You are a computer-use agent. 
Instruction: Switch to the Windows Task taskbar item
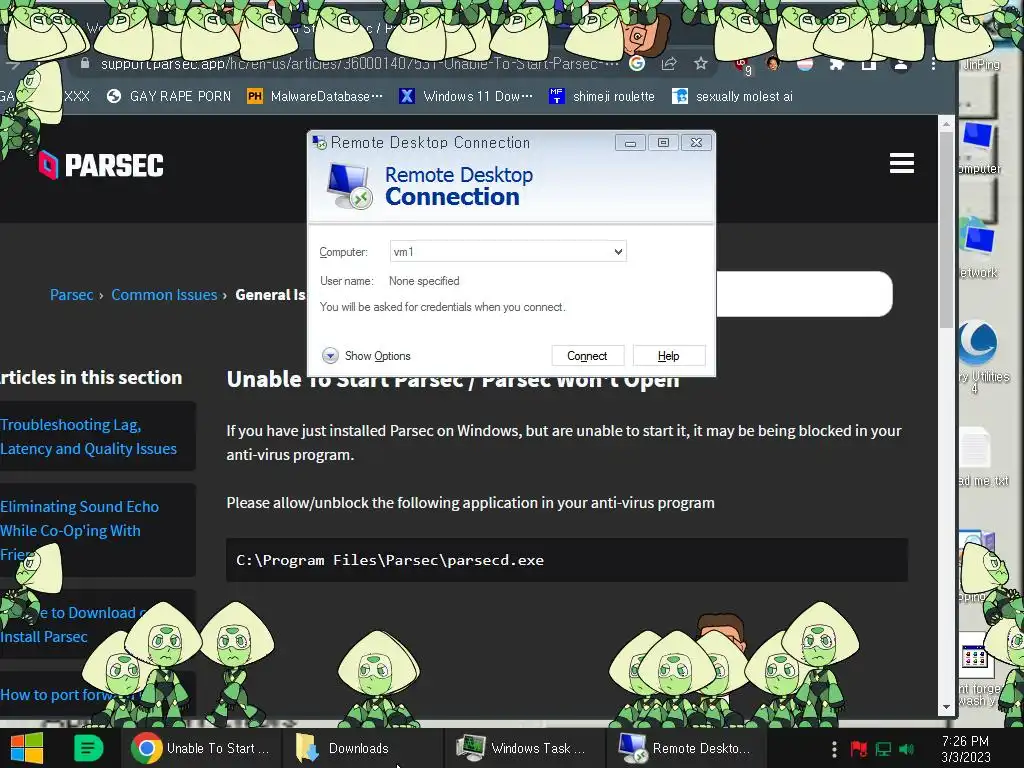[524, 748]
